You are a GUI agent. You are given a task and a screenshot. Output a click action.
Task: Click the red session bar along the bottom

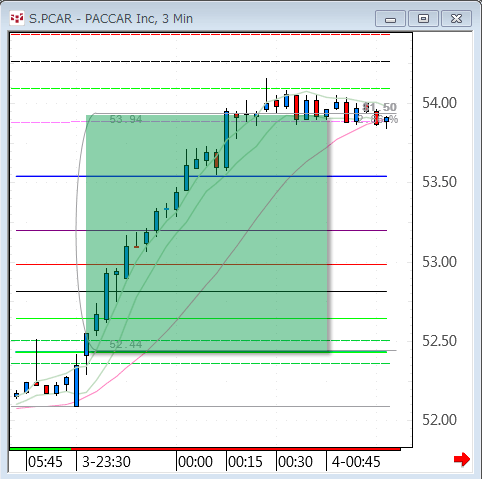236,449
